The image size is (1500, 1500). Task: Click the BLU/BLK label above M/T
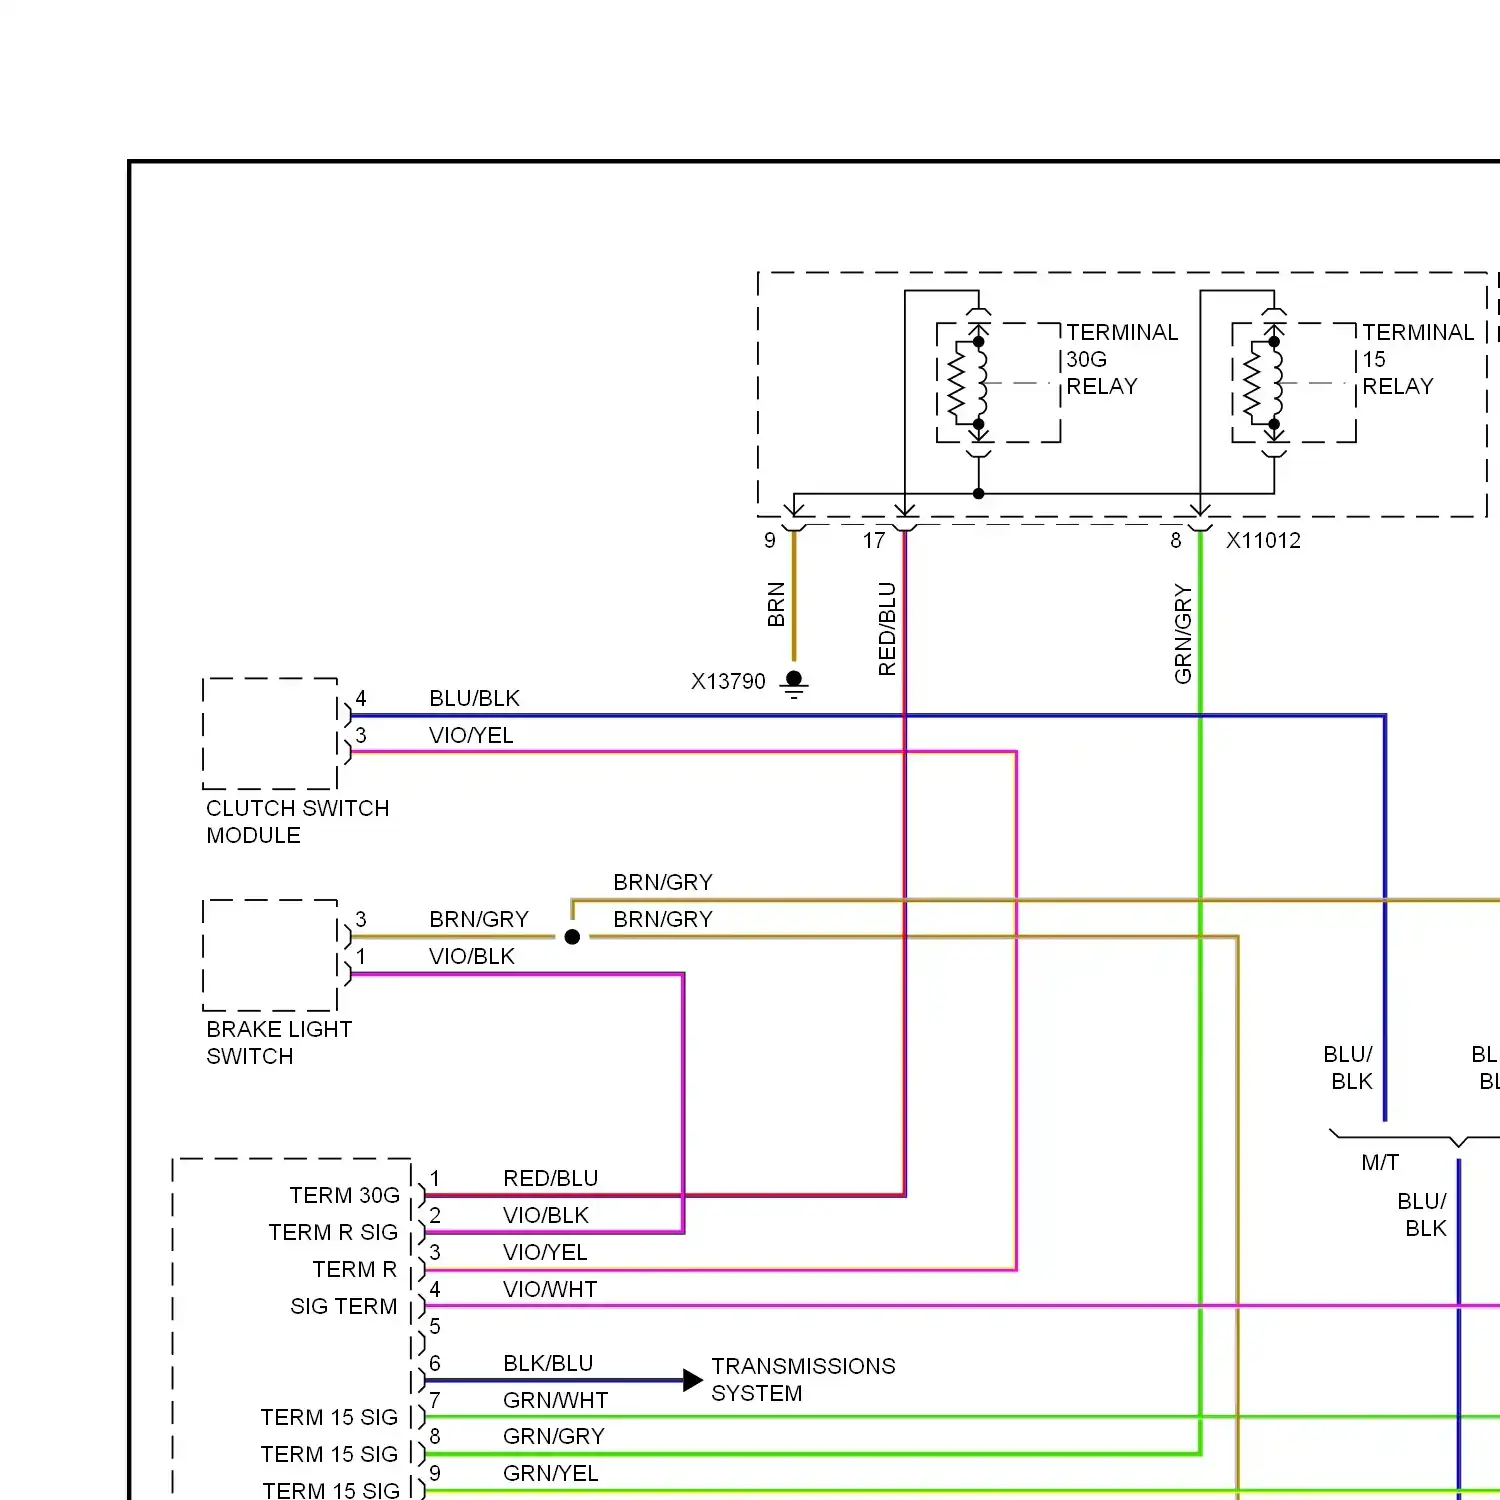(x=1348, y=1068)
